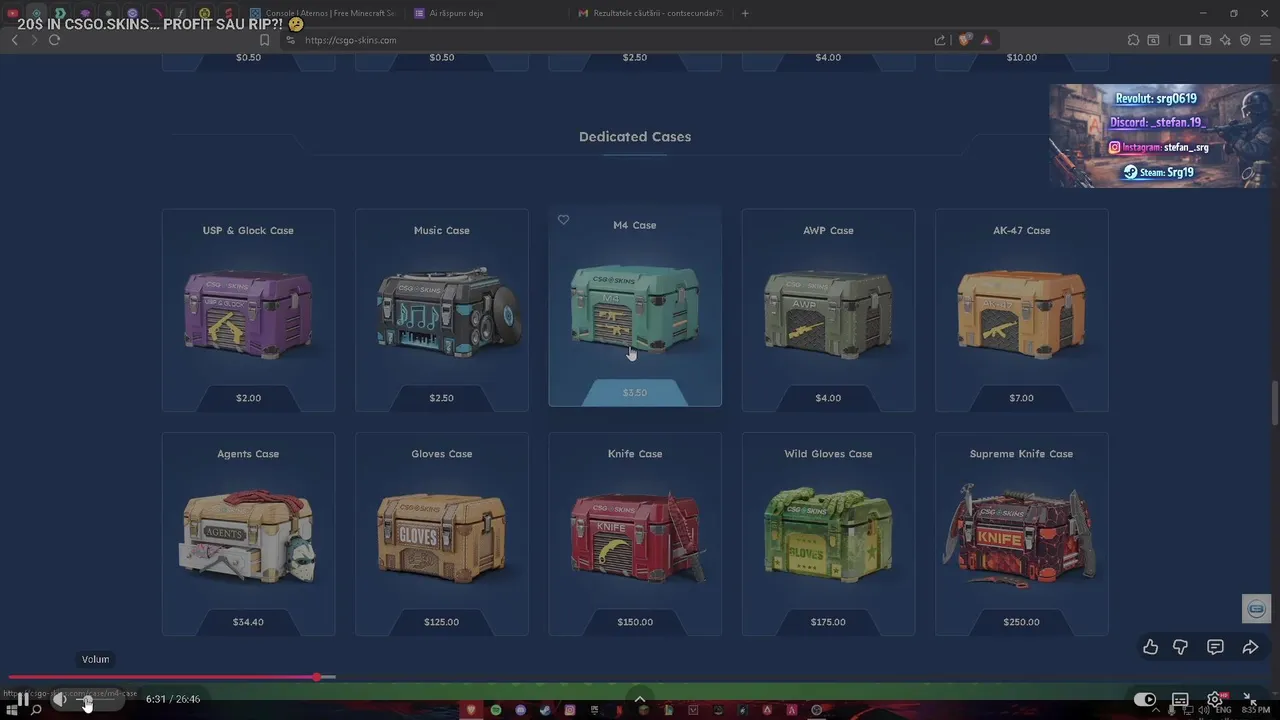This screenshot has width=1280, height=720.
Task: Reload the page in the browser
Action: pyautogui.click(x=54, y=40)
